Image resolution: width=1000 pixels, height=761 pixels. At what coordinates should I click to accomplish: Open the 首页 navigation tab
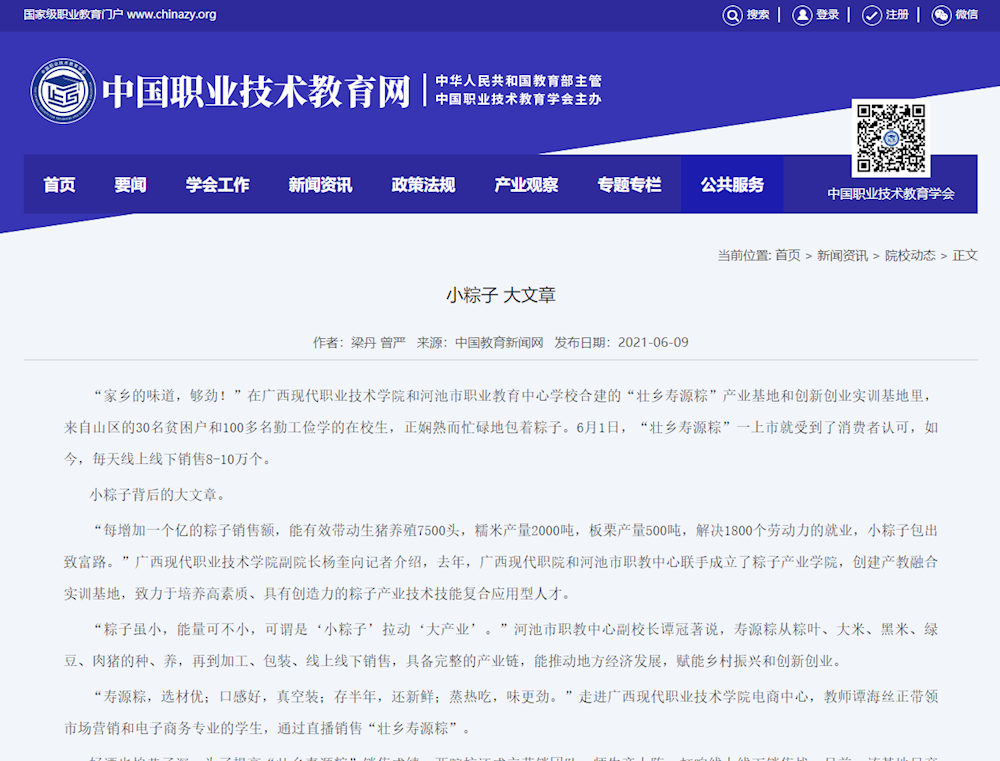[59, 185]
